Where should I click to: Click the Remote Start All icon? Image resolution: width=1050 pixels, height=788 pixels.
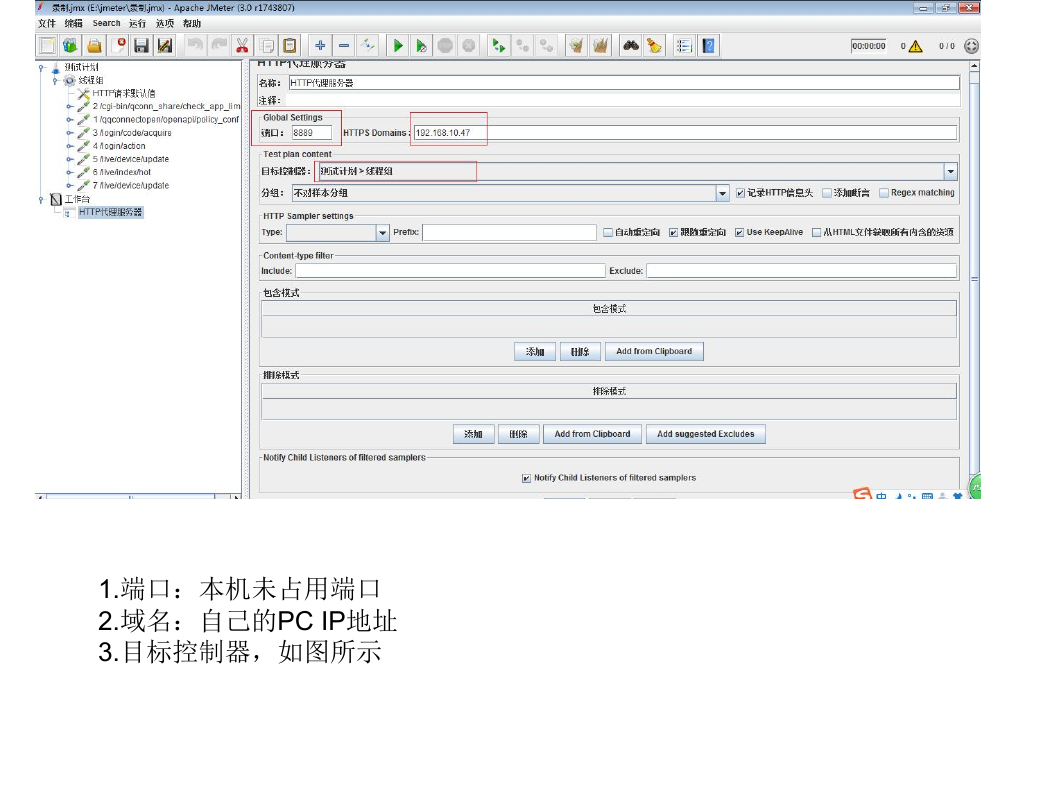[x=499, y=46]
